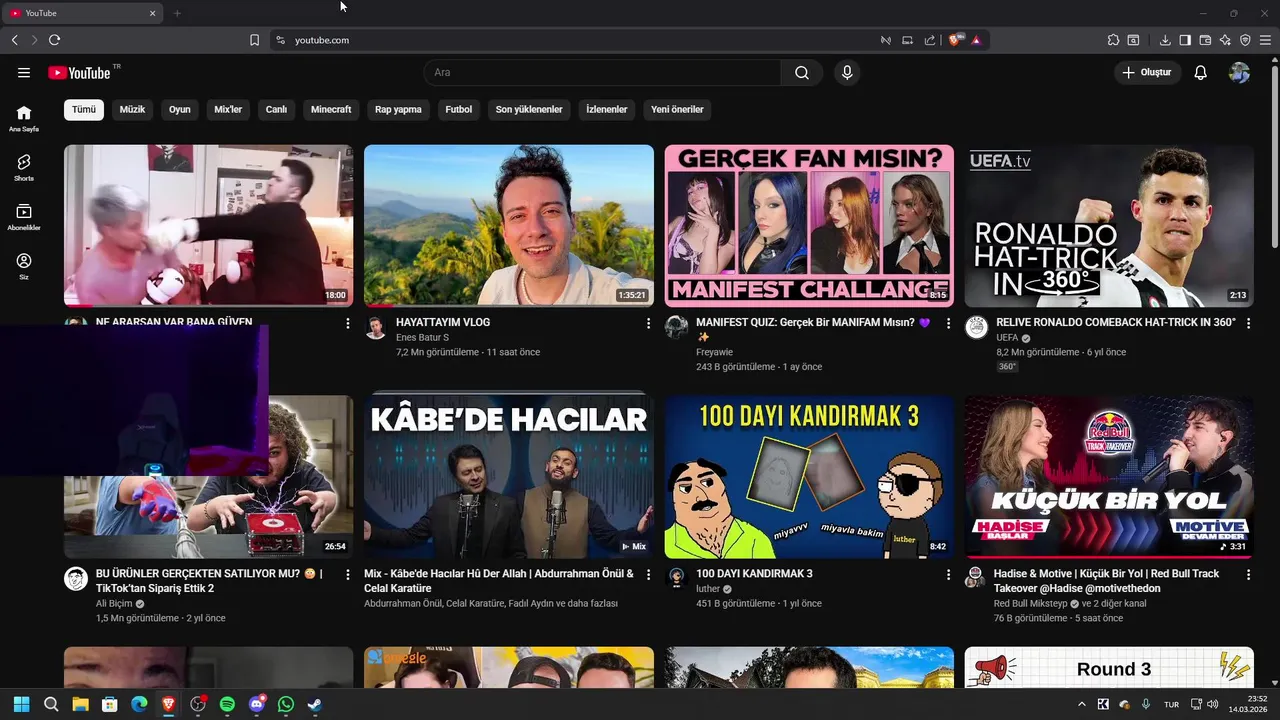This screenshot has width=1280, height=720.
Task: Select the İzlenenler filter chip
Action: point(607,109)
